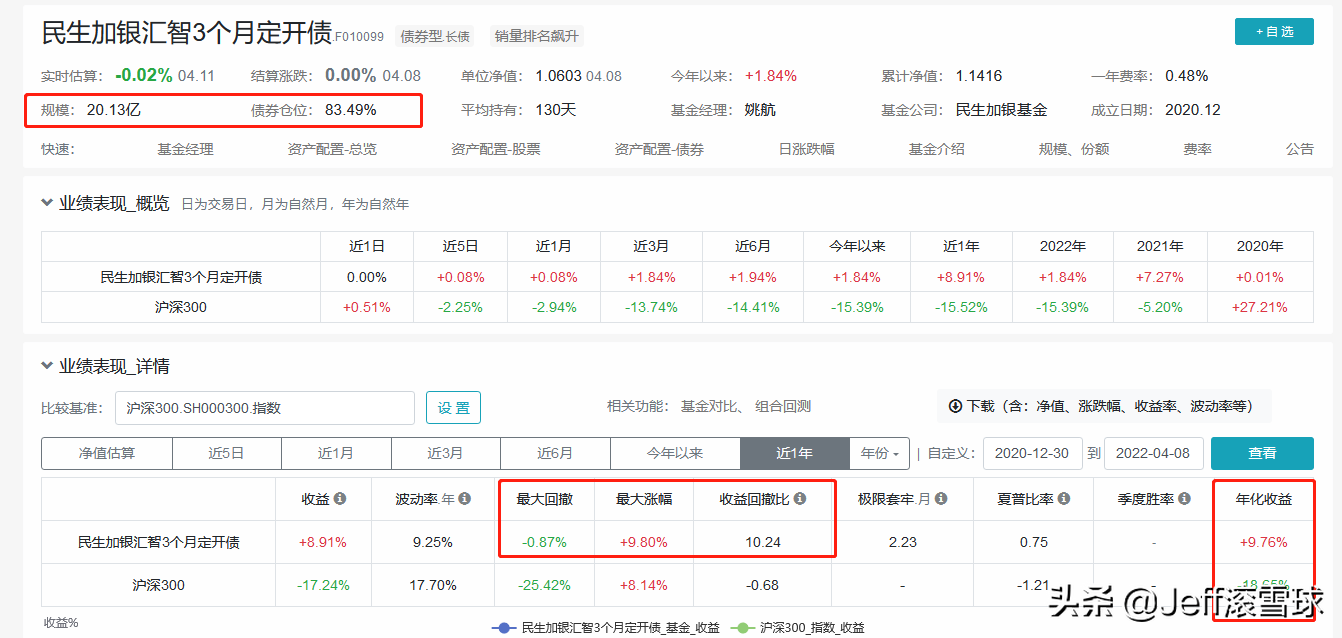
Task: Click the end date field 2022-04-08
Action: (1153, 453)
